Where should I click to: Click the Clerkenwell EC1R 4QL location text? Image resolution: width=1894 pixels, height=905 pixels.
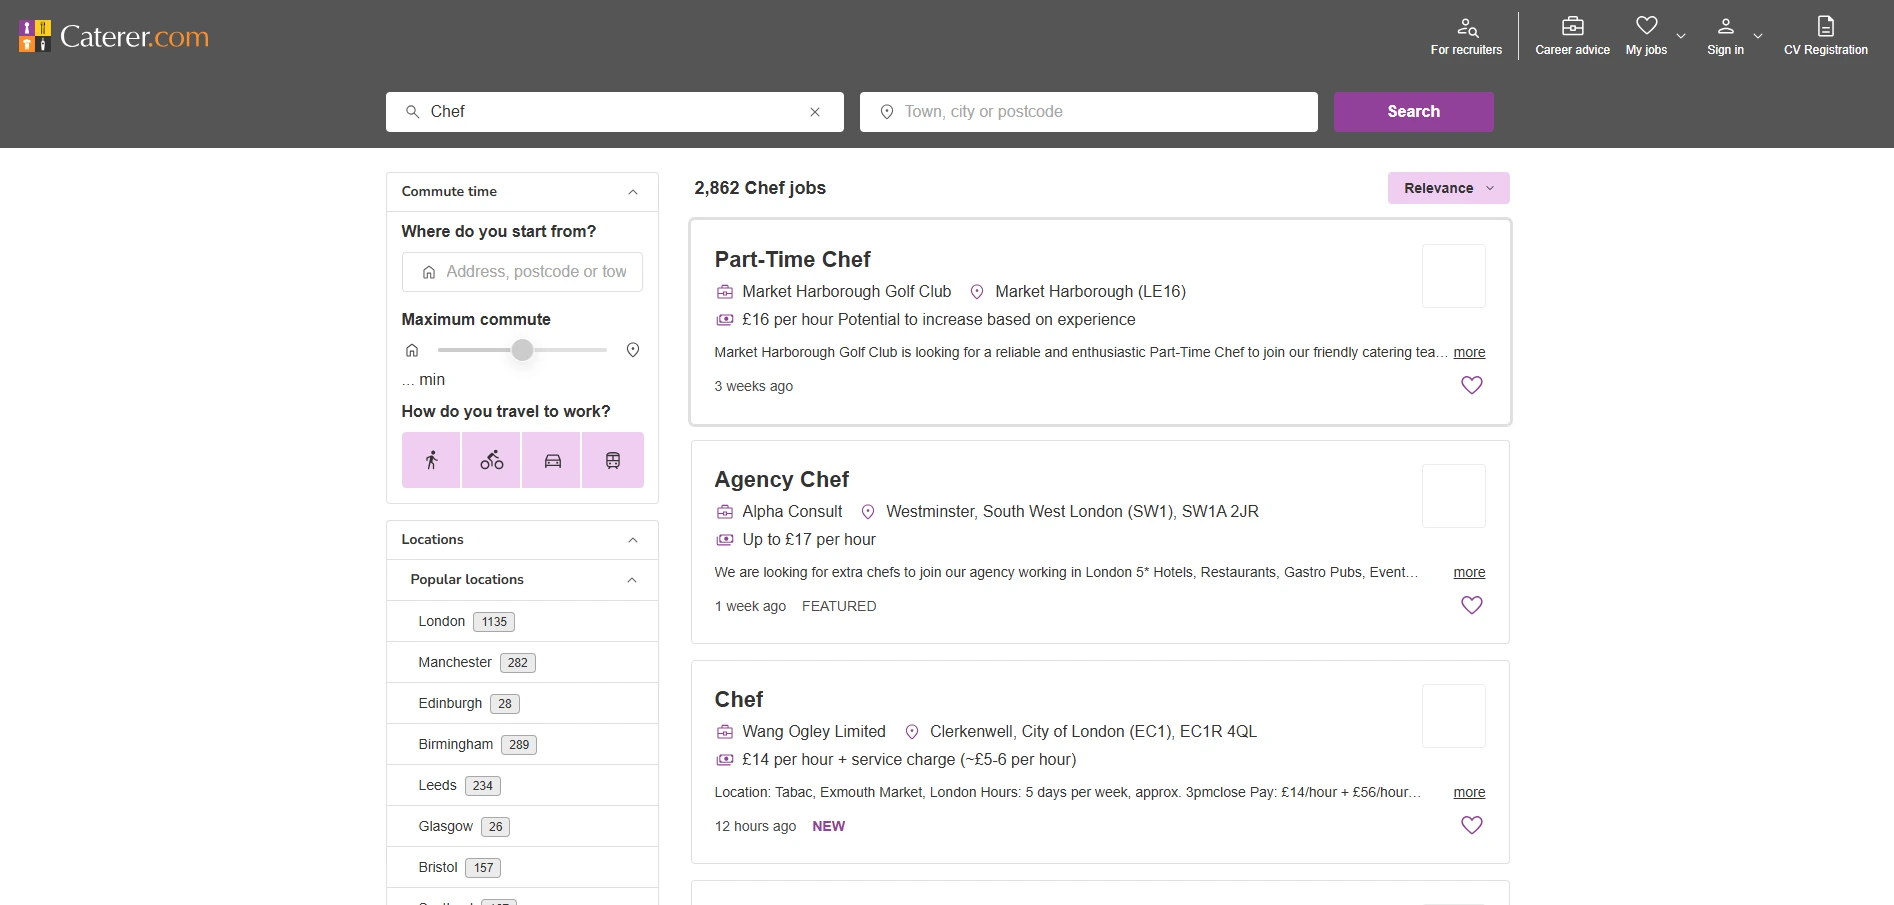(1093, 731)
